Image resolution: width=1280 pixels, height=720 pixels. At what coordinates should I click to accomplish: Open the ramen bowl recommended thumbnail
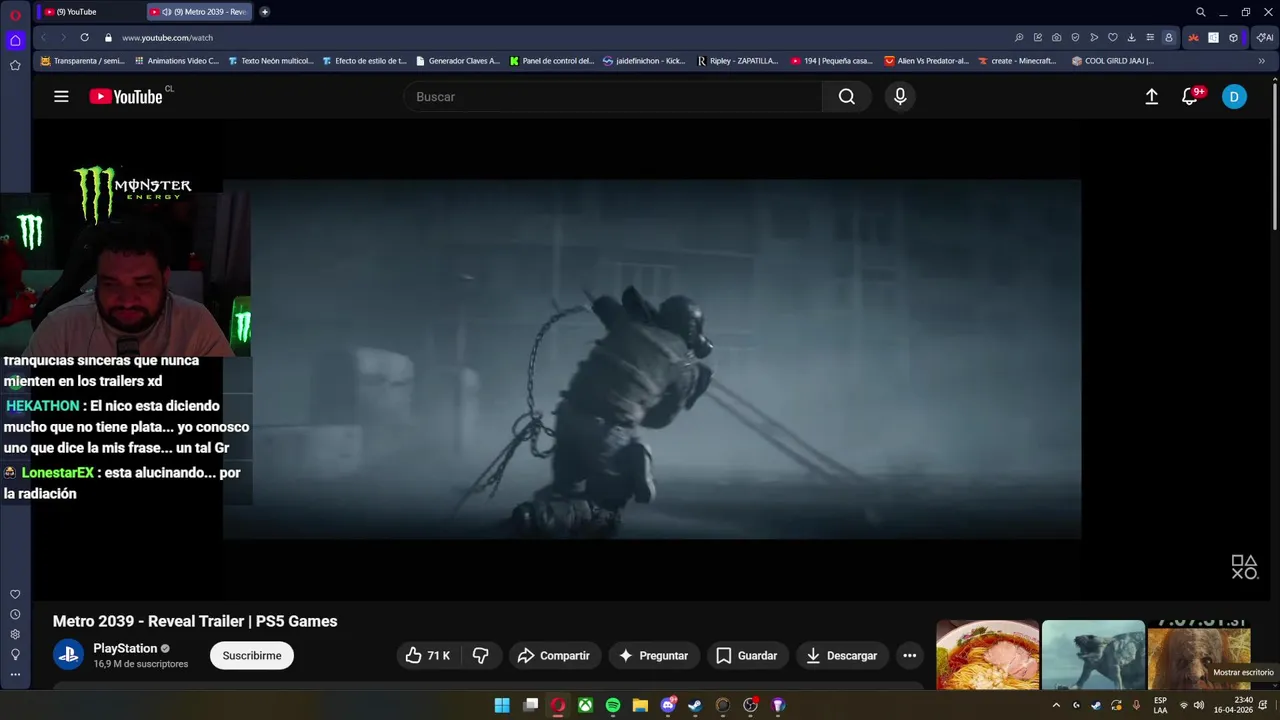click(987, 655)
